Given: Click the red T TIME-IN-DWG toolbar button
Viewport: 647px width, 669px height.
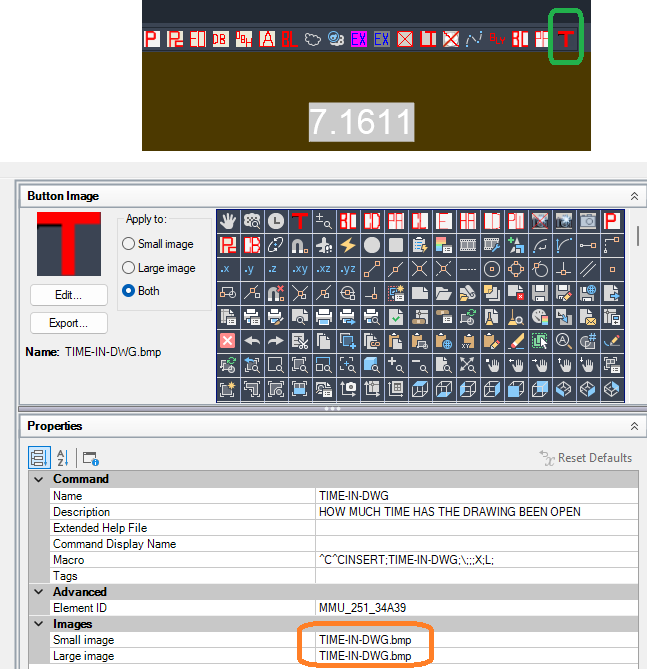Looking at the screenshot, I should (565, 39).
